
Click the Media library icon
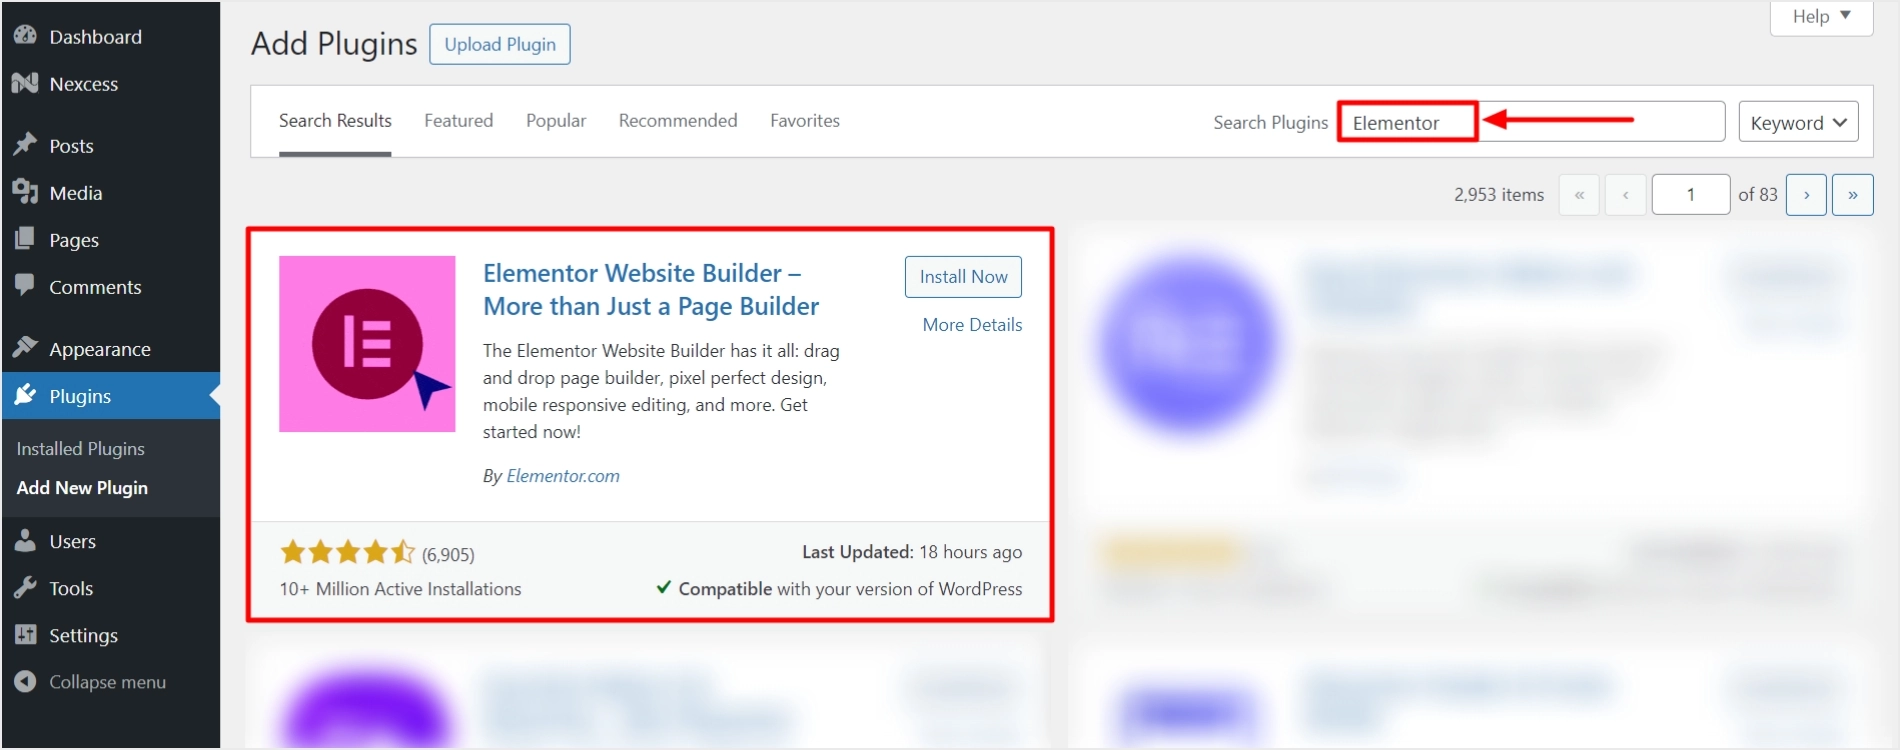pyautogui.click(x=25, y=192)
